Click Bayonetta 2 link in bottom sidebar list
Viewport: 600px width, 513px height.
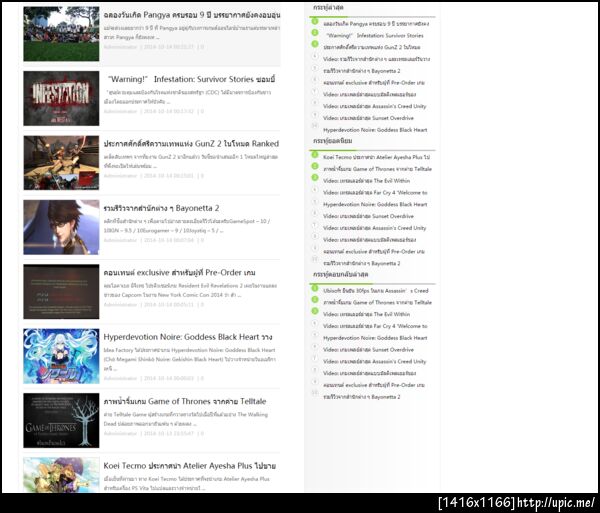[x=362, y=397]
